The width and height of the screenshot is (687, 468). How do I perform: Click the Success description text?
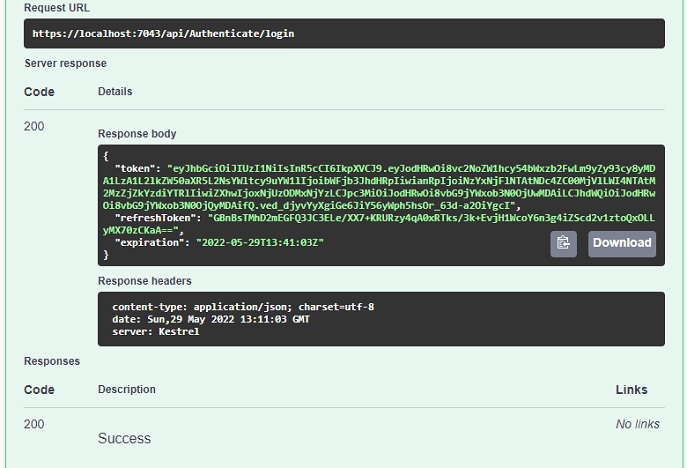pyautogui.click(x=124, y=438)
